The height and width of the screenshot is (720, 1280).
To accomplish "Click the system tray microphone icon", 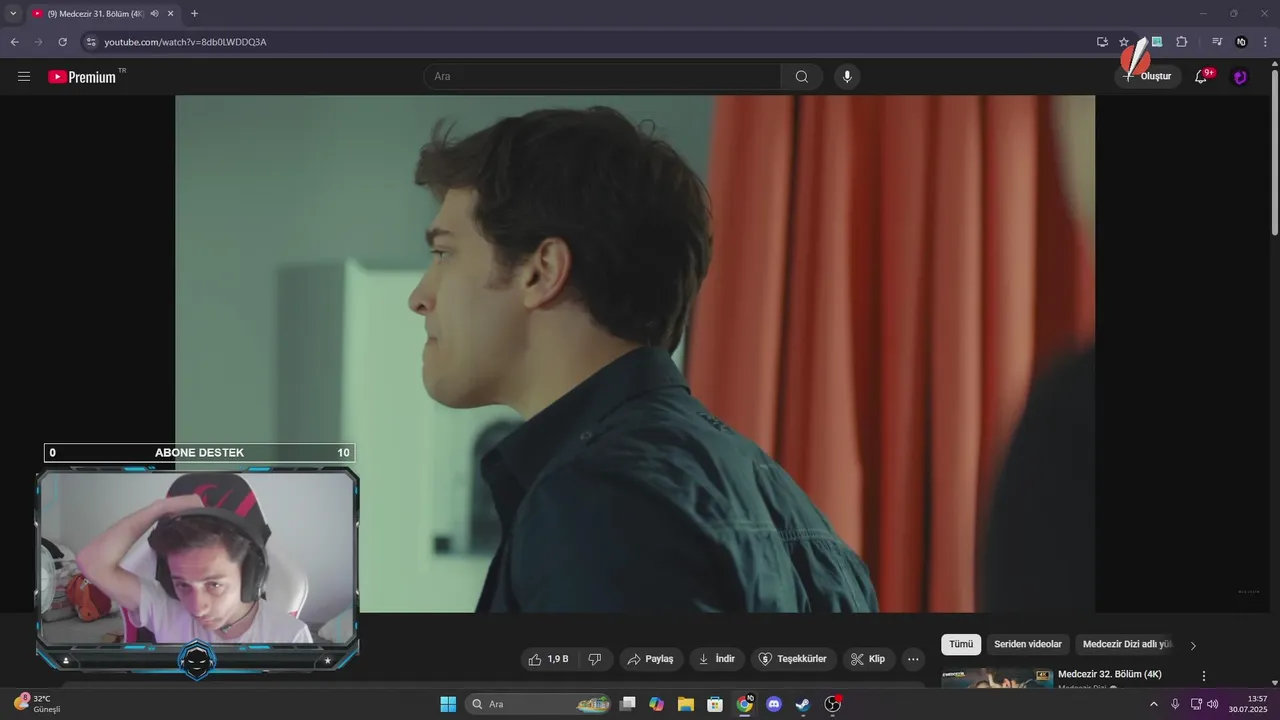I will [x=1175, y=704].
